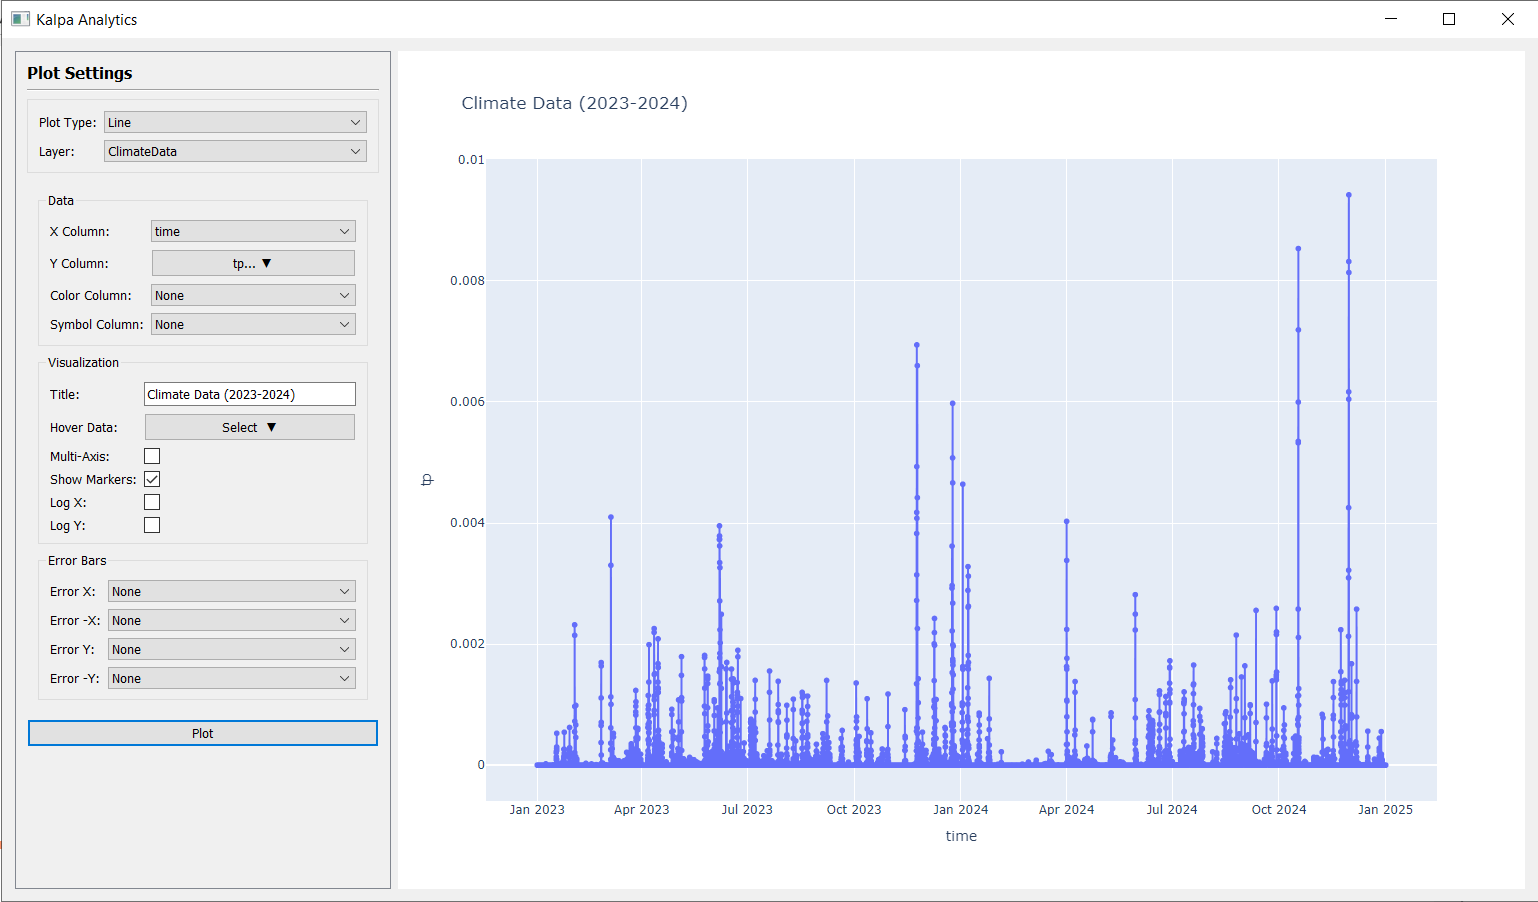
Task: Click the Plot button
Action: [202, 734]
